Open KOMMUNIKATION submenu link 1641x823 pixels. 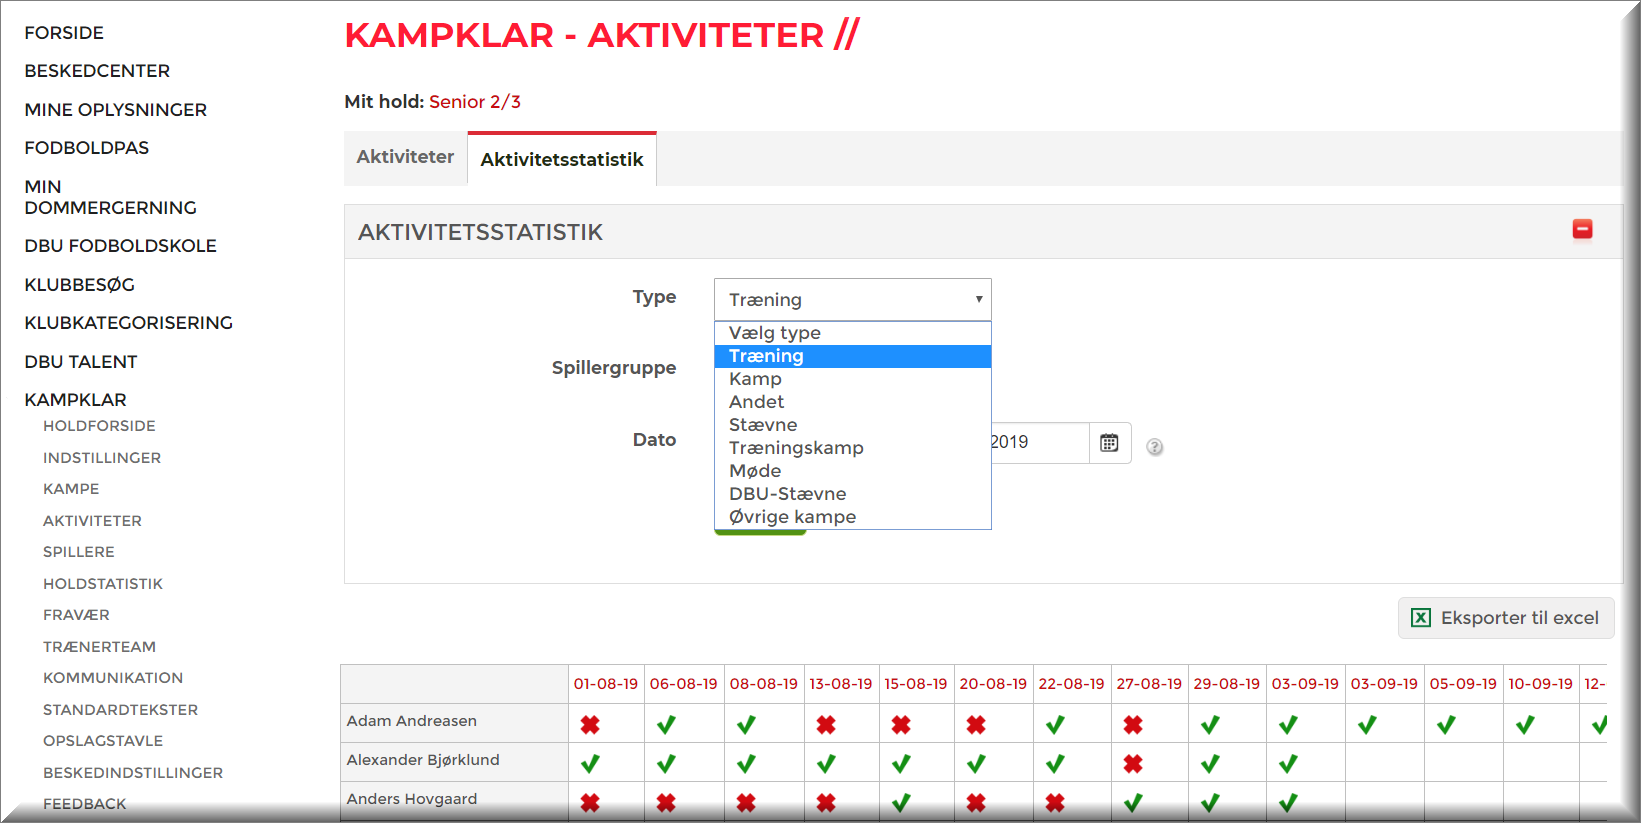tap(113, 678)
